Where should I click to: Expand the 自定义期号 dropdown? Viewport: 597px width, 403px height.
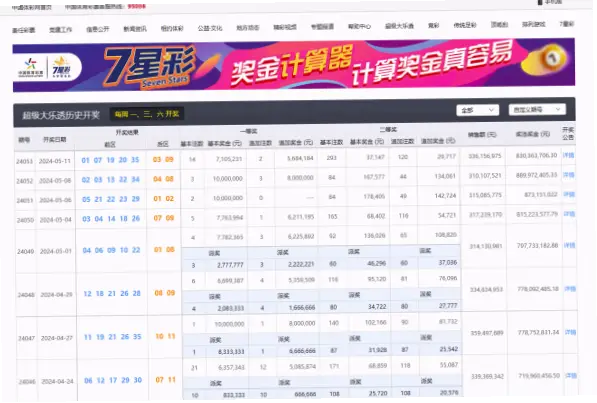pos(537,110)
